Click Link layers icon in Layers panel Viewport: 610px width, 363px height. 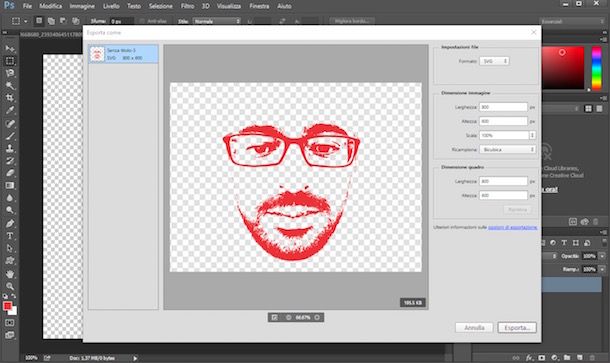(x=516, y=358)
